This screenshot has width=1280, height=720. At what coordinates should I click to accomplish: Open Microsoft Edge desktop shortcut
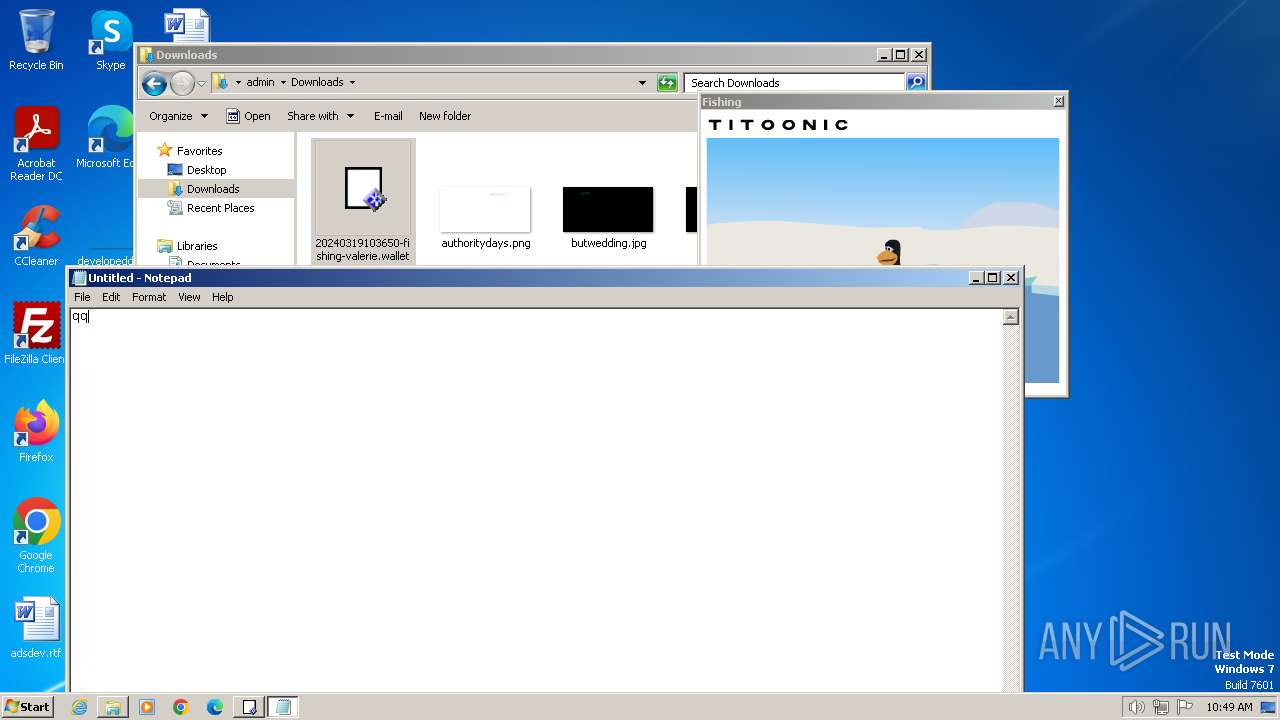pos(108,138)
